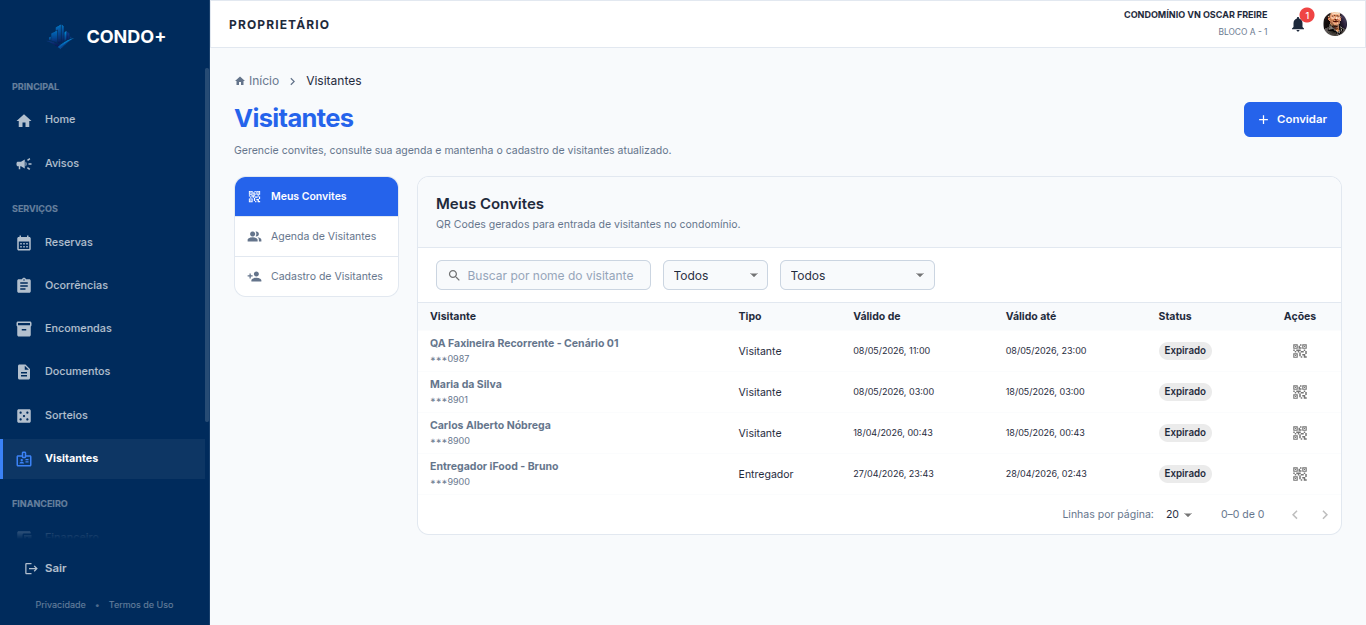Click the date 27/04/2026, 23:43
The image size is (1366, 625).
click(893, 474)
